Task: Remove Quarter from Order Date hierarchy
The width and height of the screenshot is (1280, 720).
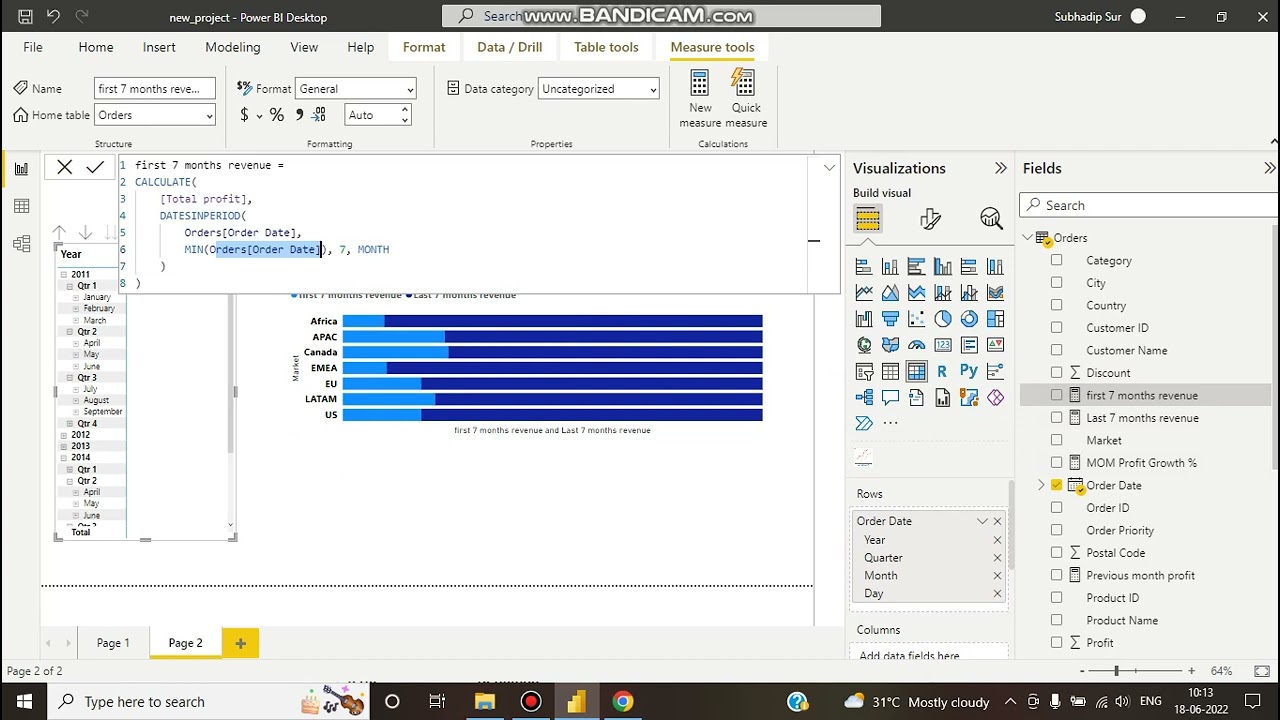Action: click(x=997, y=558)
